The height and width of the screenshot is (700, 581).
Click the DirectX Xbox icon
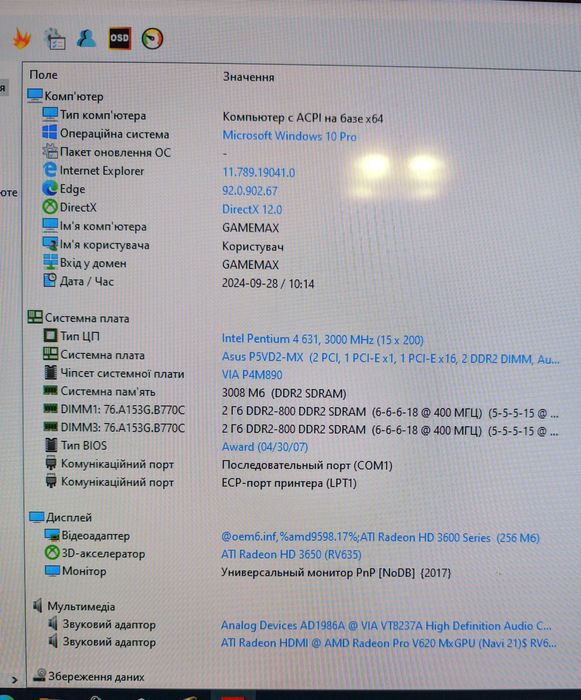click(x=50, y=207)
